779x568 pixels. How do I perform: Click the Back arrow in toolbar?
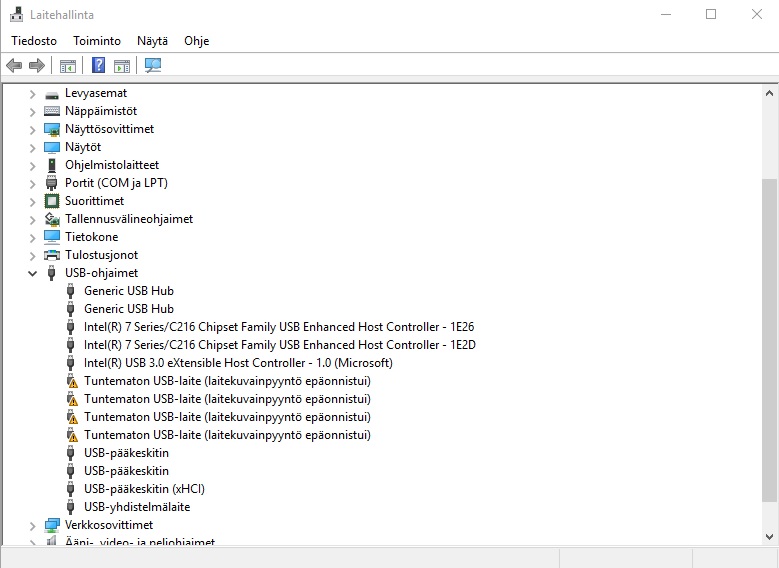pyautogui.click(x=14, y=66)
